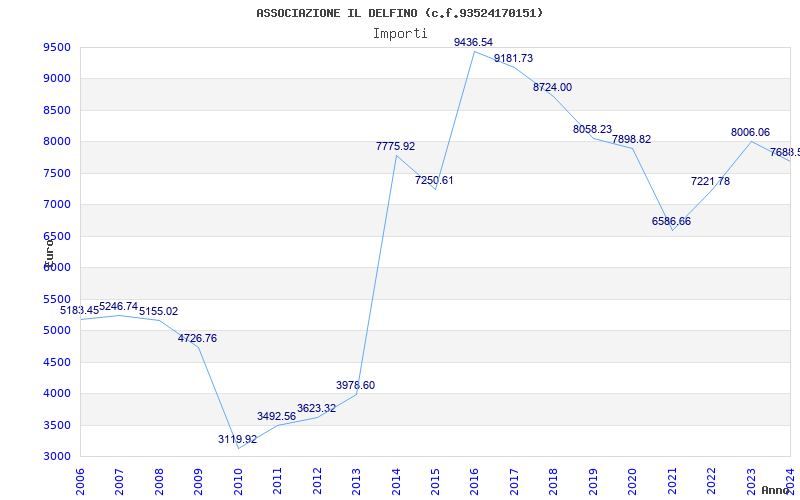Select the 9436.54 data label

click(x=473, y=42)
